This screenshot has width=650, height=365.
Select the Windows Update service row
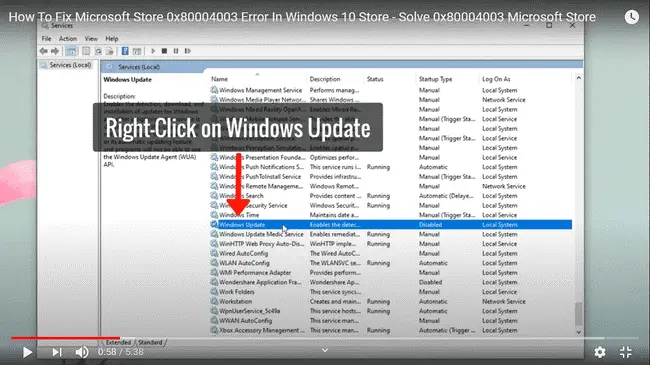point(390,225)
